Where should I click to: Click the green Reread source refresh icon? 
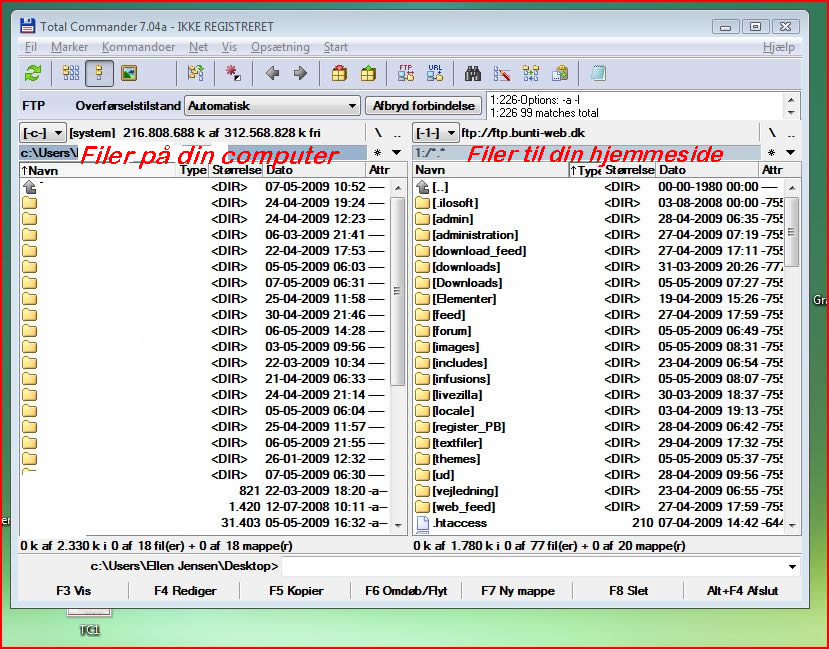[x=33, y=73]
